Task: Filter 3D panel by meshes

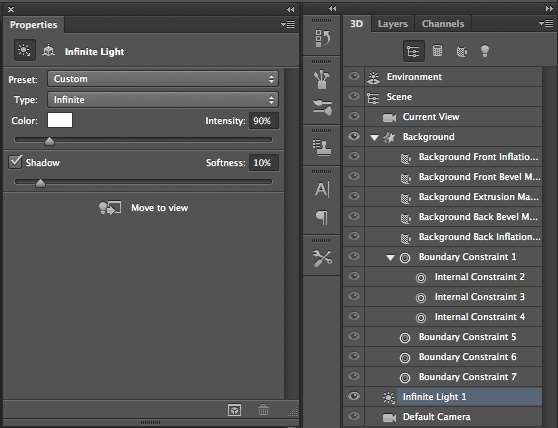Action: (x=437, y=51)
